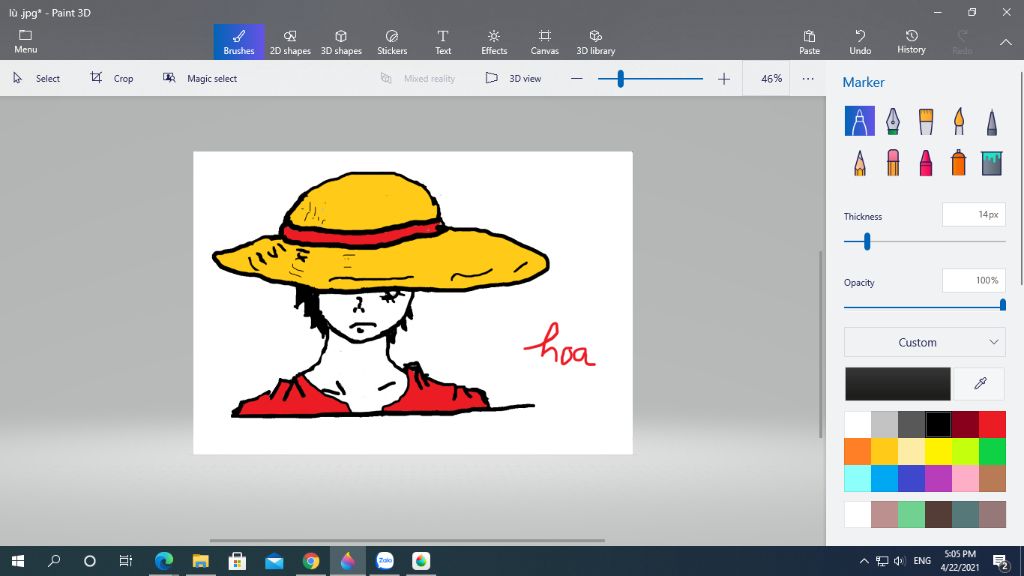This screenshot has height=576, width=1024.
Task: Zoom in with the plus button
Action: coord(724,79)
